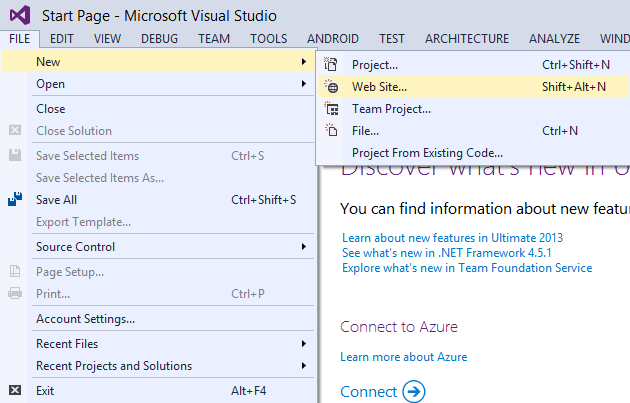The image size is (630, 403).
Task: Click the new File icon
Action: click(333, 131)
